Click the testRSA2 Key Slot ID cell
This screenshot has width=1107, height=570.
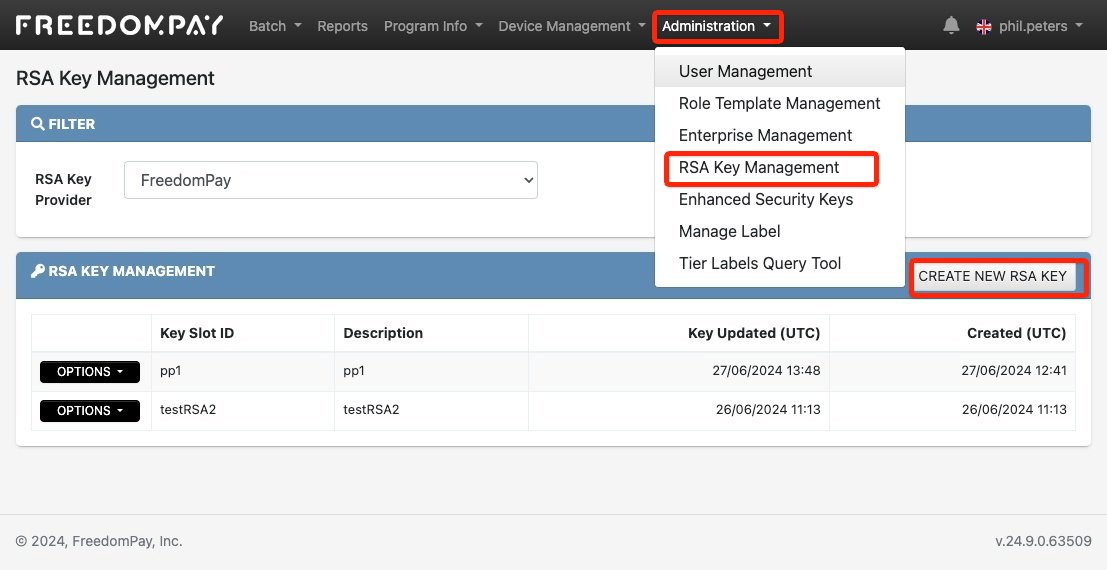pos(243,410)
